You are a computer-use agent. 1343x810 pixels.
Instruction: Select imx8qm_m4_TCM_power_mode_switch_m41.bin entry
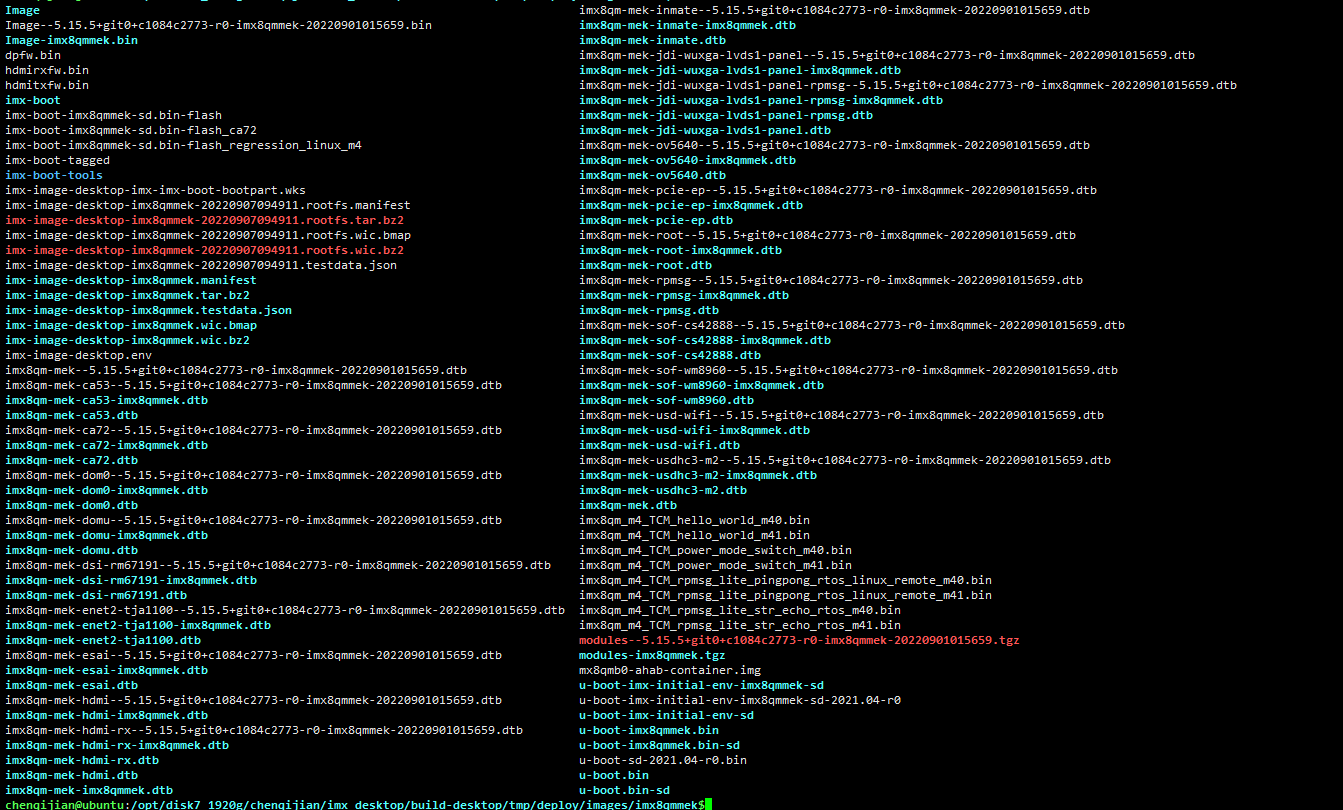[716, 565]
